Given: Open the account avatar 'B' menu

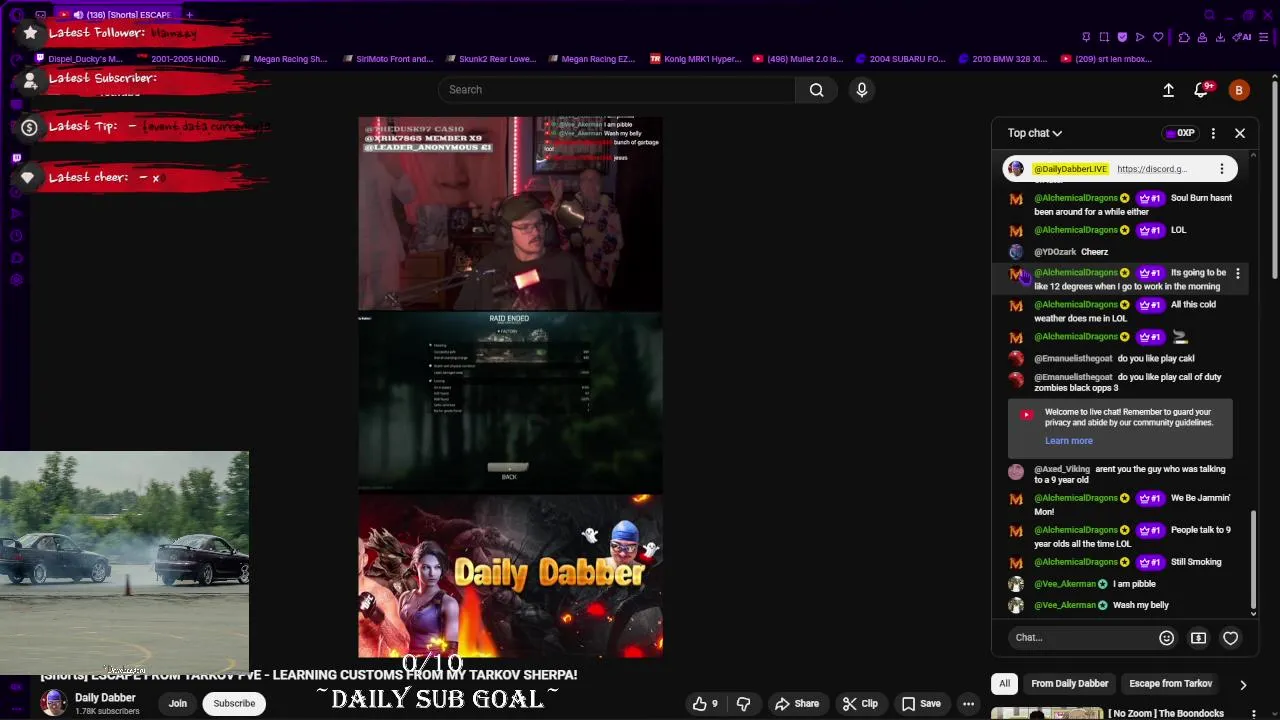Looking at the screenshot, I should pyautogui.click(x=1239, y=90).
